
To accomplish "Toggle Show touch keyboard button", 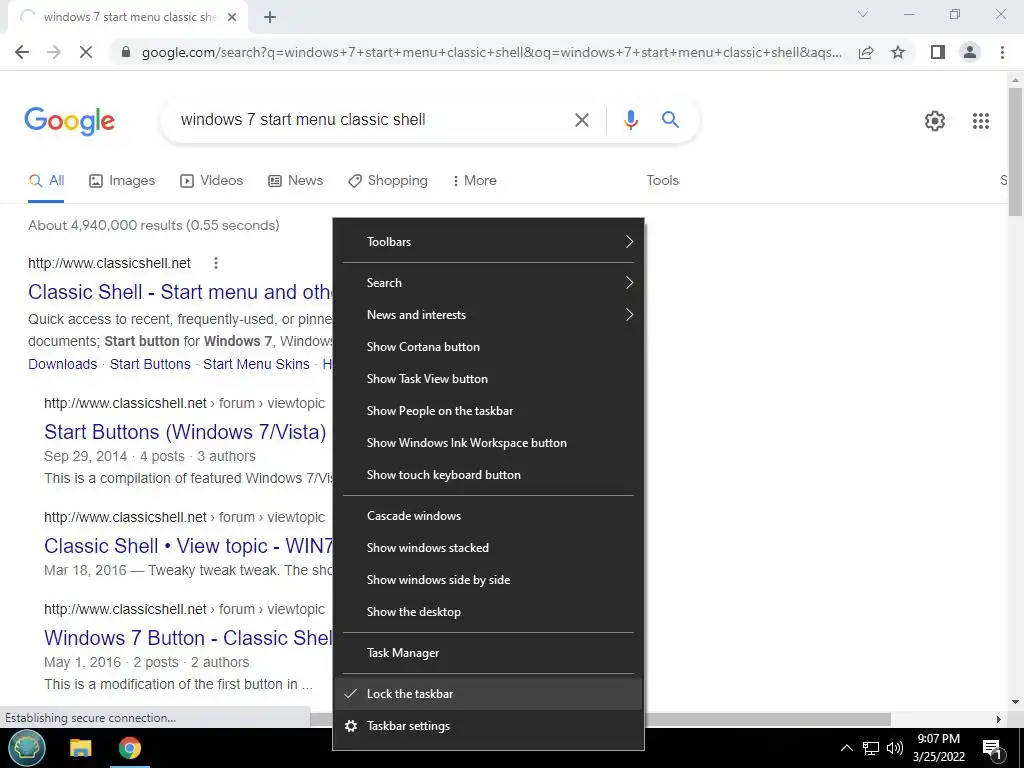I will click(488, 475).
